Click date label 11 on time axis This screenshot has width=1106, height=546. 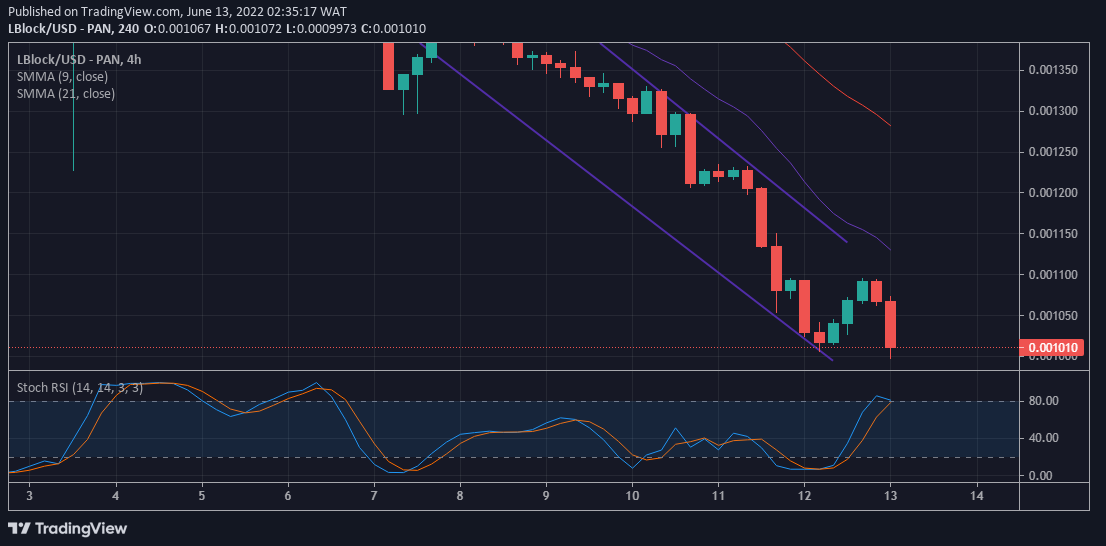[718, 495]
